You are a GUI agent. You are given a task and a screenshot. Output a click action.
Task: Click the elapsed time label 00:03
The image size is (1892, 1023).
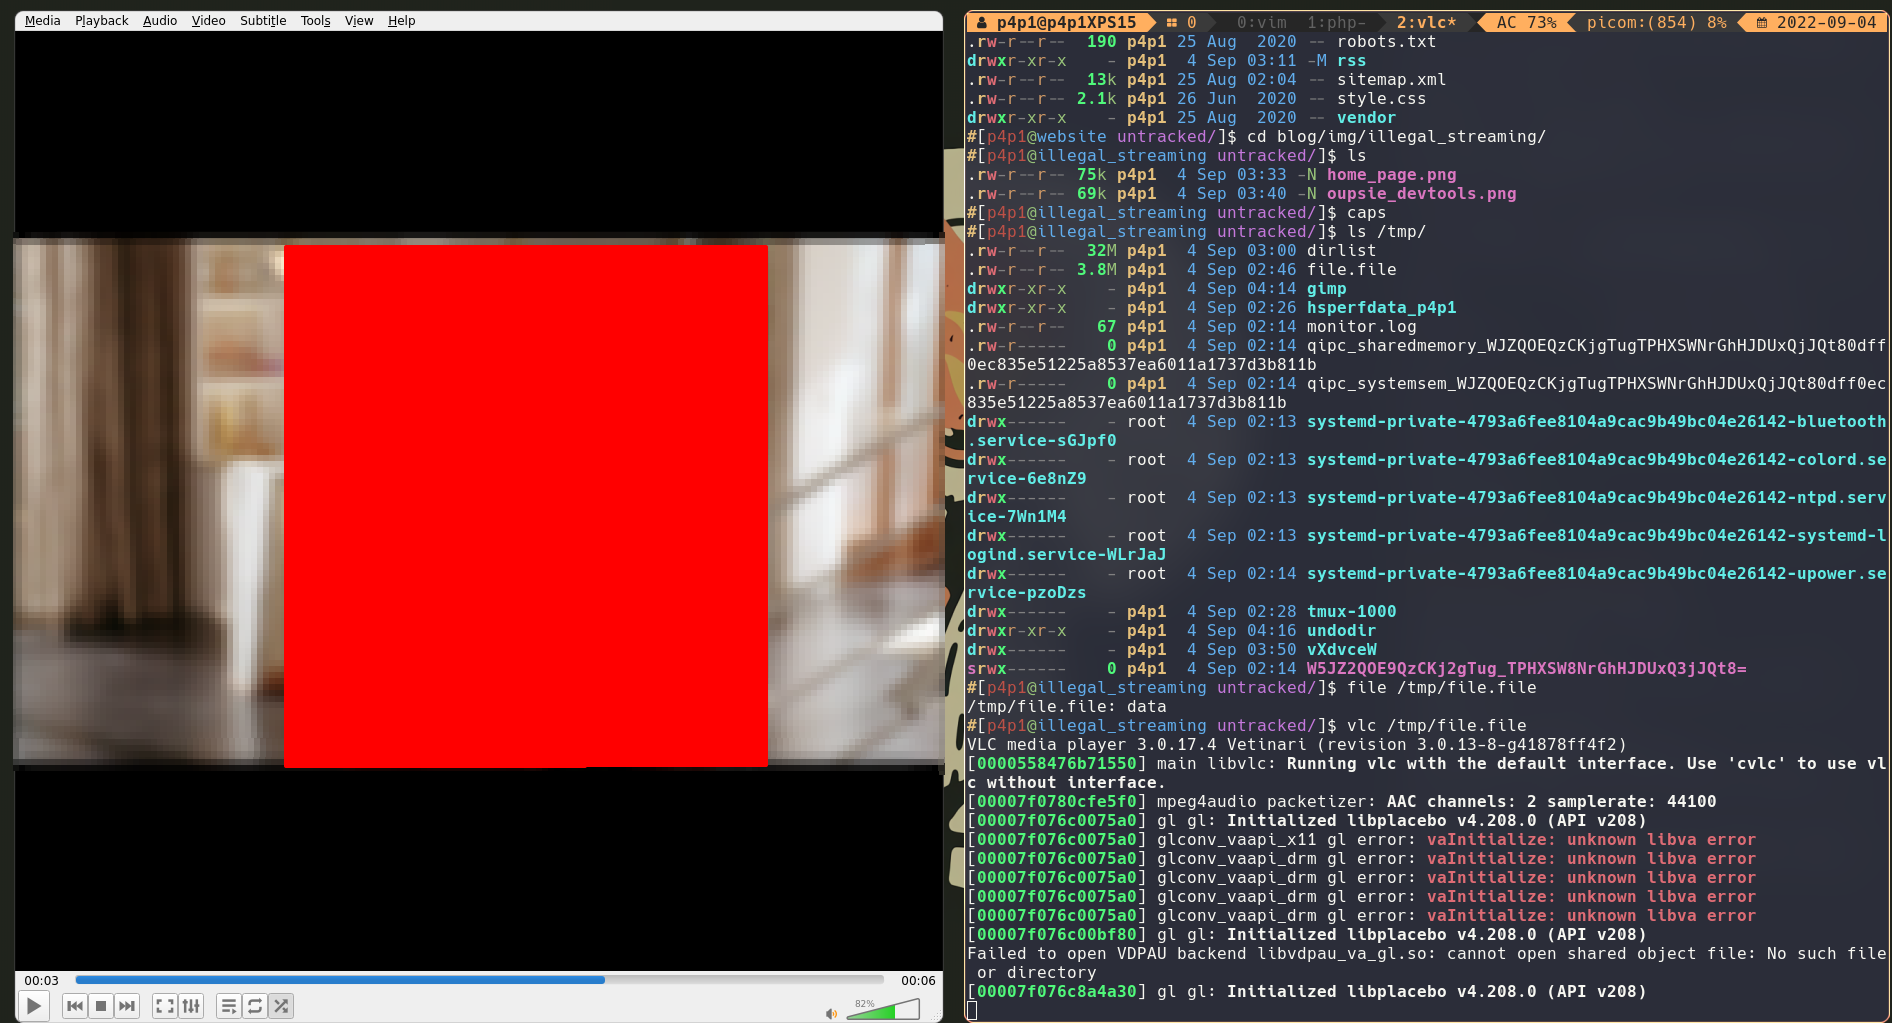(x=42, y=981)
